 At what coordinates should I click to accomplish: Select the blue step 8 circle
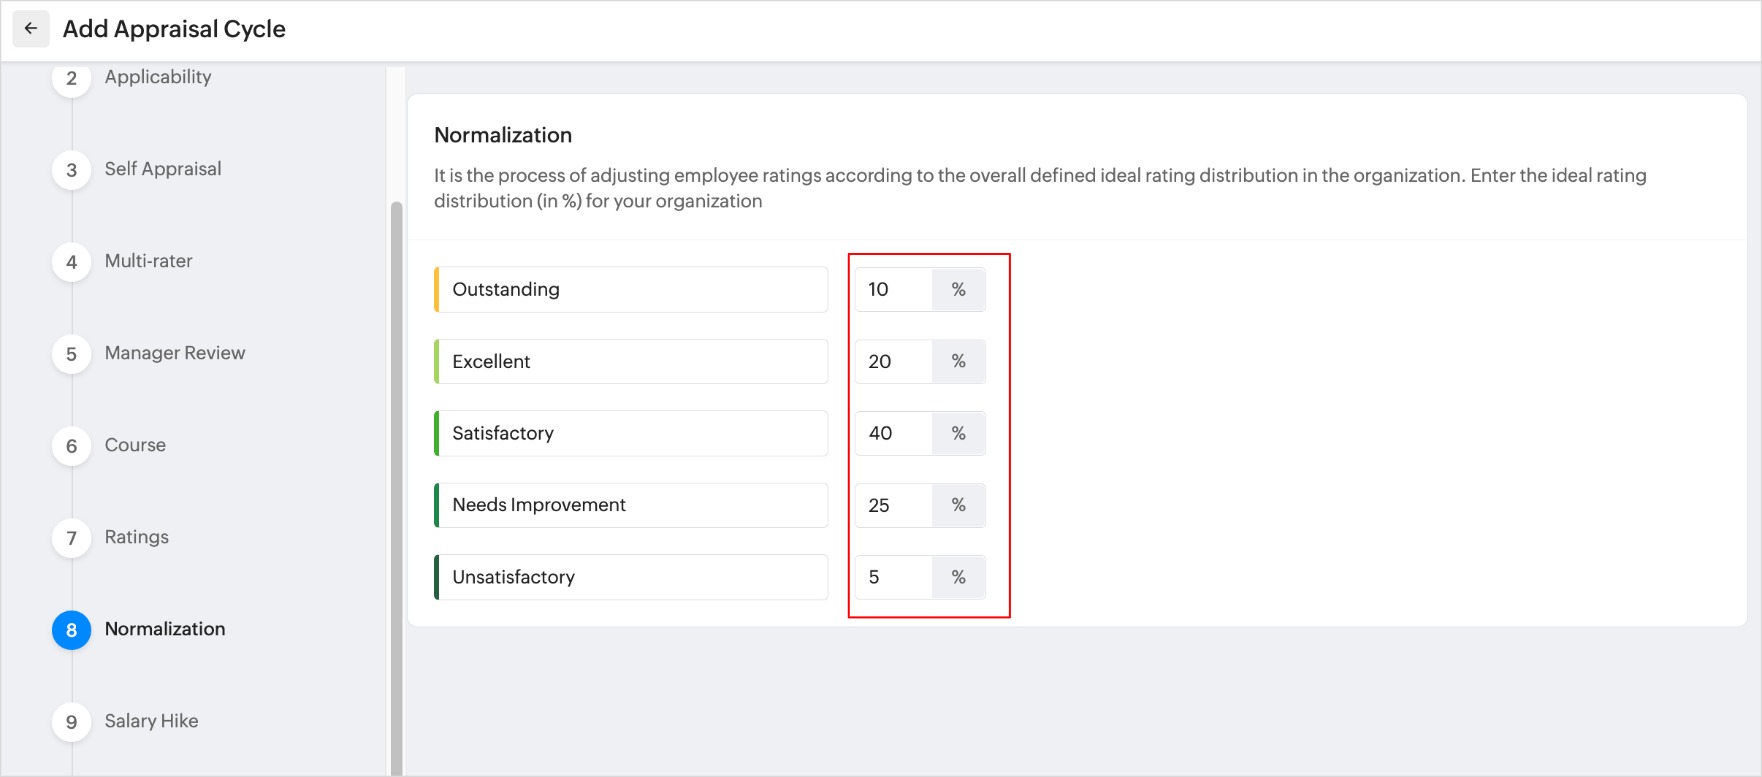click(71, 630)
